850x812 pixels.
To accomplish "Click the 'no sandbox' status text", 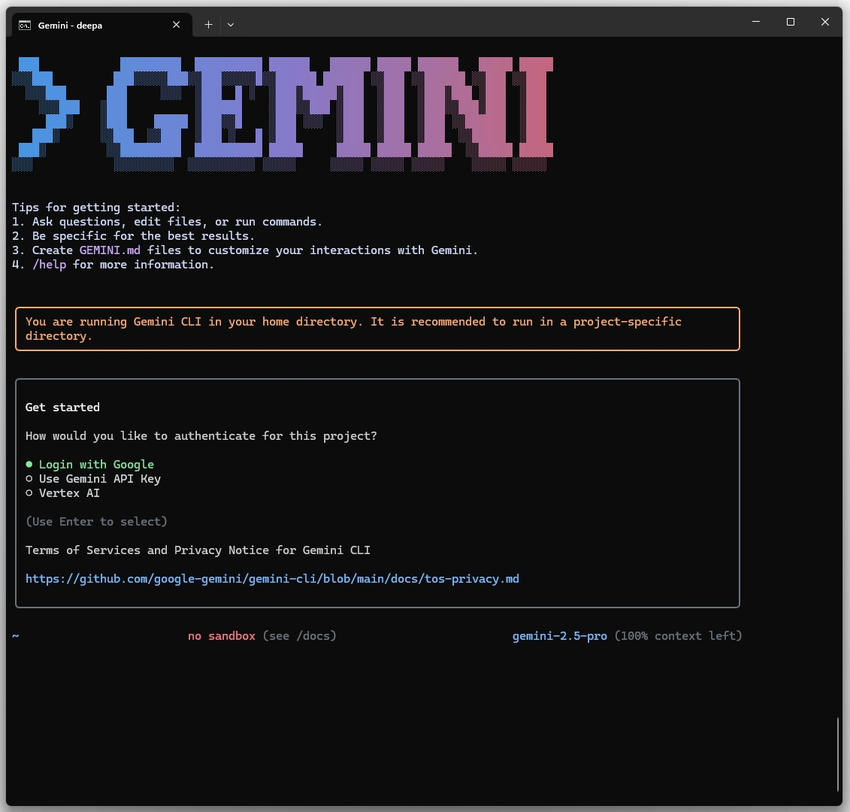I will 221,636.
